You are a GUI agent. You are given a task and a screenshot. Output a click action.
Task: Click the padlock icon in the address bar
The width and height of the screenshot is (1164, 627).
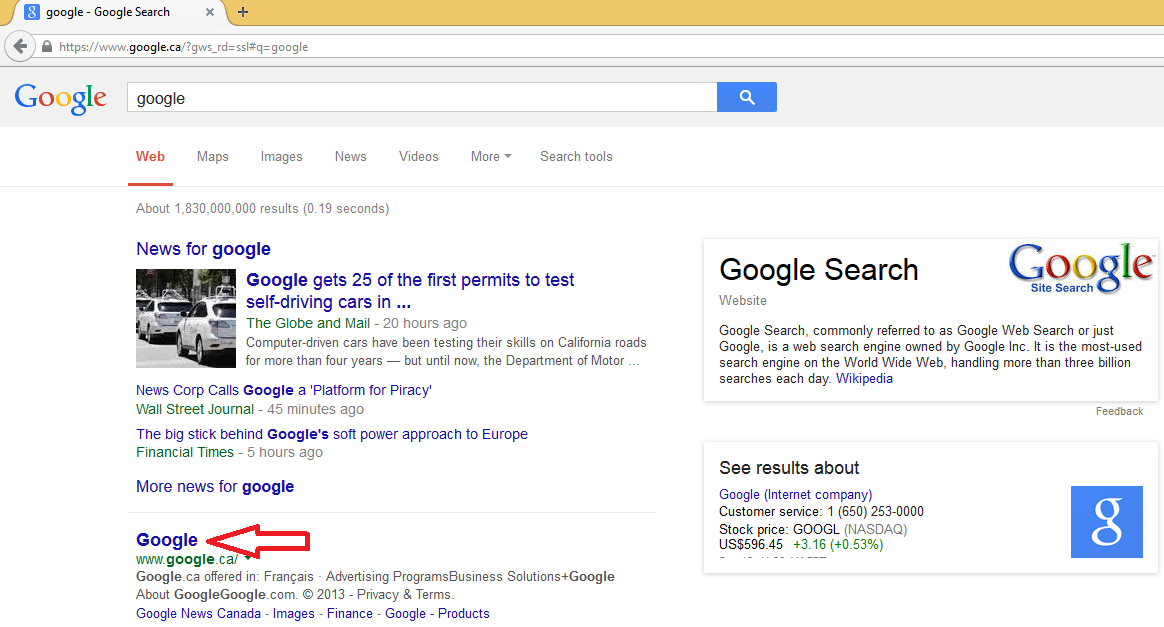(47, 47)
